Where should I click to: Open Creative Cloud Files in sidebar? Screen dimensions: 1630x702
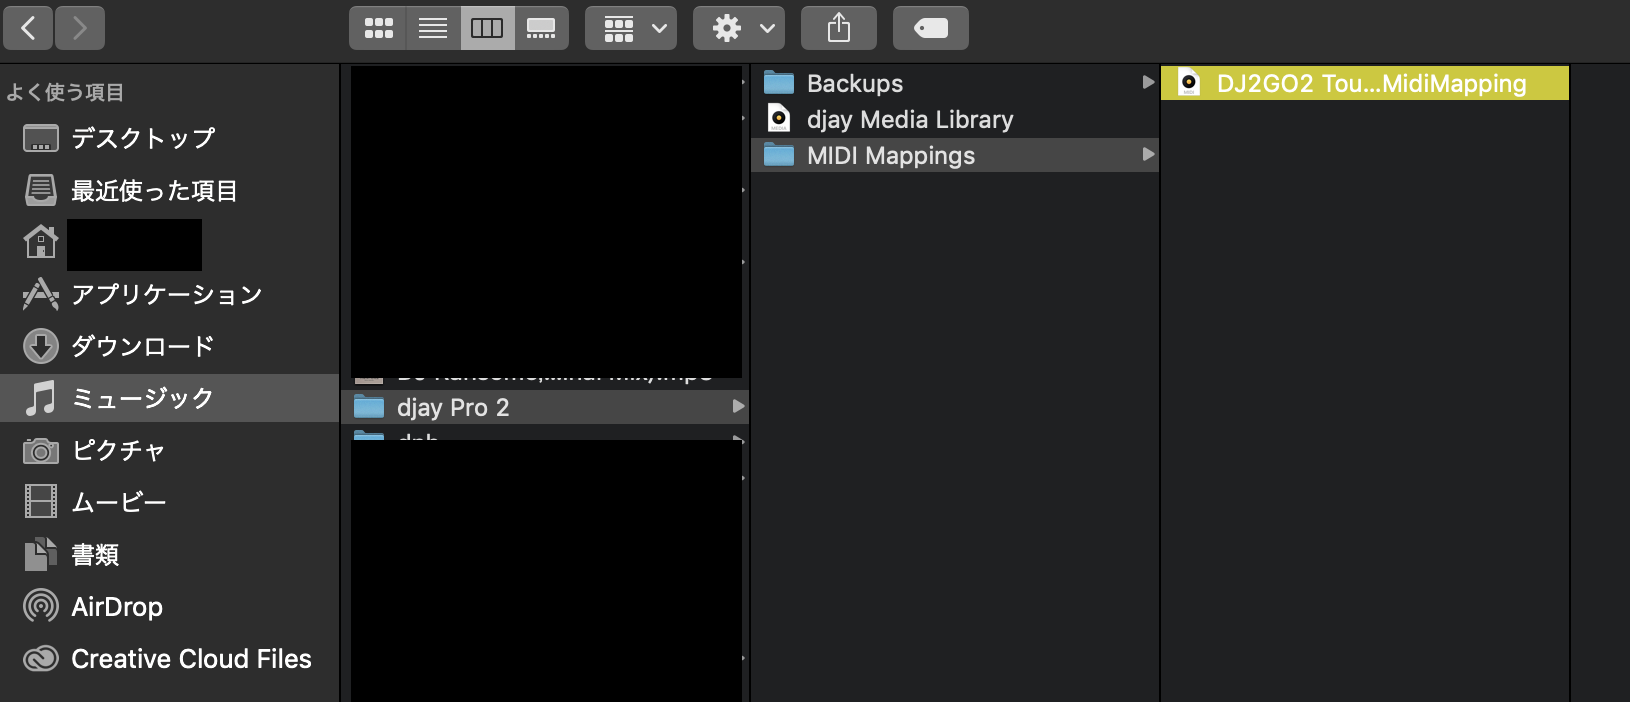click(x=191, y=658)
